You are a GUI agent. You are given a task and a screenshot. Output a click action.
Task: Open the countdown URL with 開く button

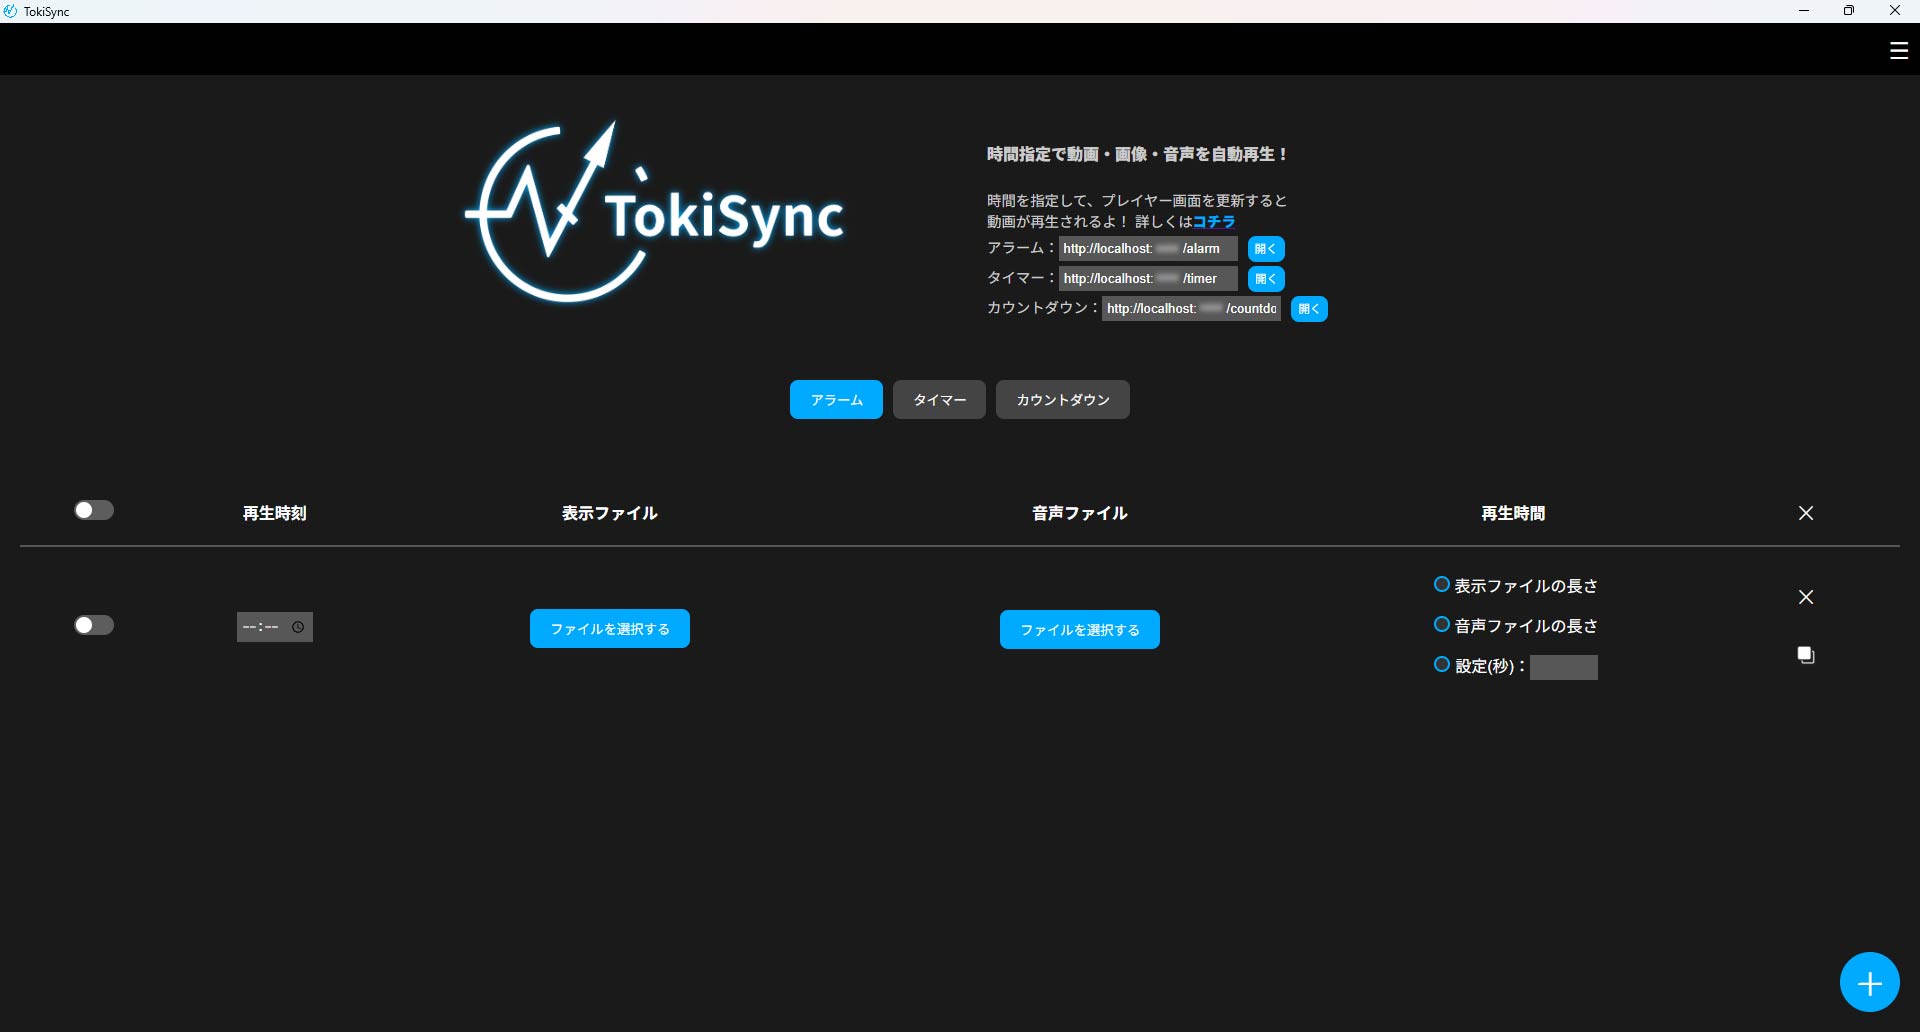pos(1309,309)
